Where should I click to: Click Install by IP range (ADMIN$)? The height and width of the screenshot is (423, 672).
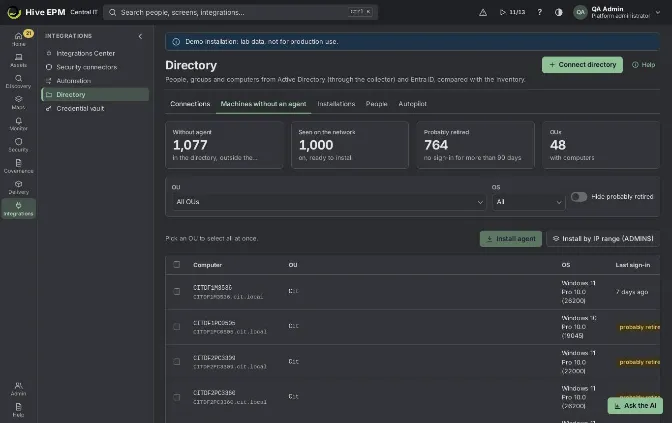603,239
